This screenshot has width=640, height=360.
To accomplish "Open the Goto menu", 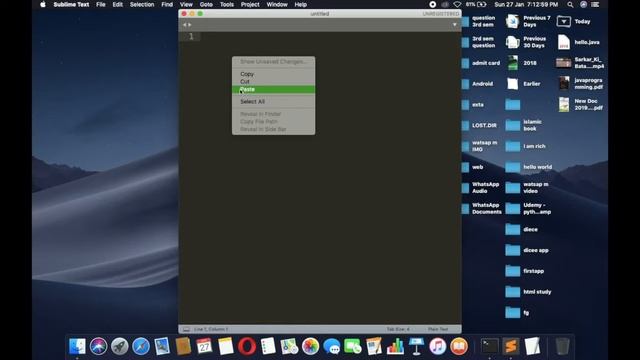I will 206,4.
